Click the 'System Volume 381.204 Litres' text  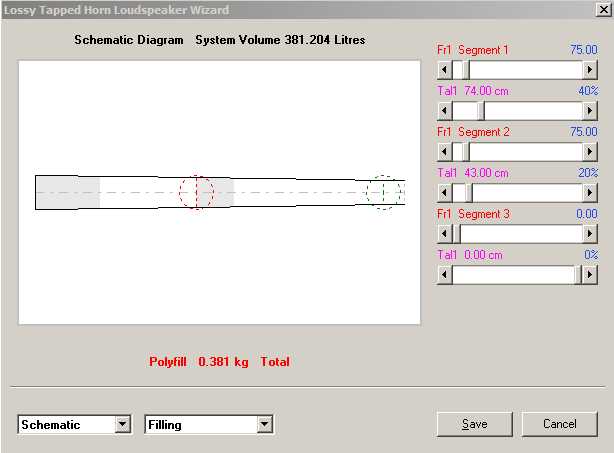[280, 40]
